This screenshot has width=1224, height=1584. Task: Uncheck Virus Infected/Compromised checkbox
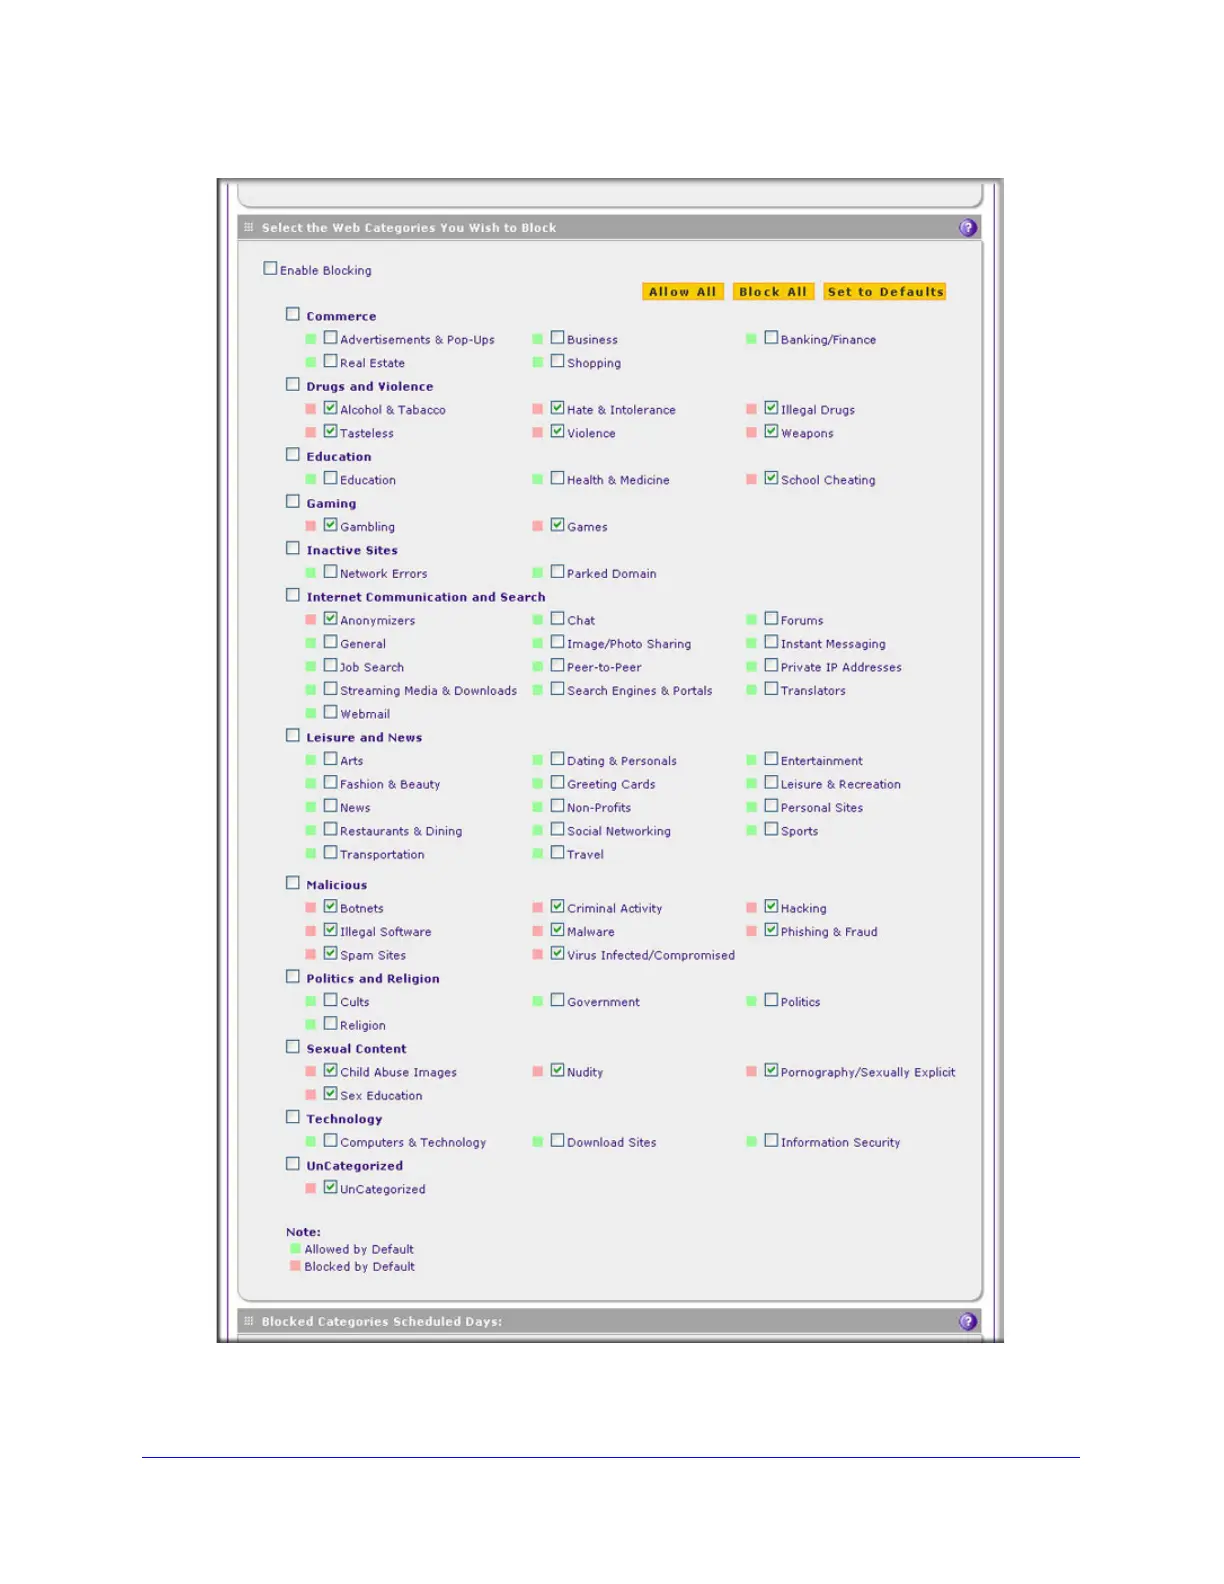coord(558,953)
